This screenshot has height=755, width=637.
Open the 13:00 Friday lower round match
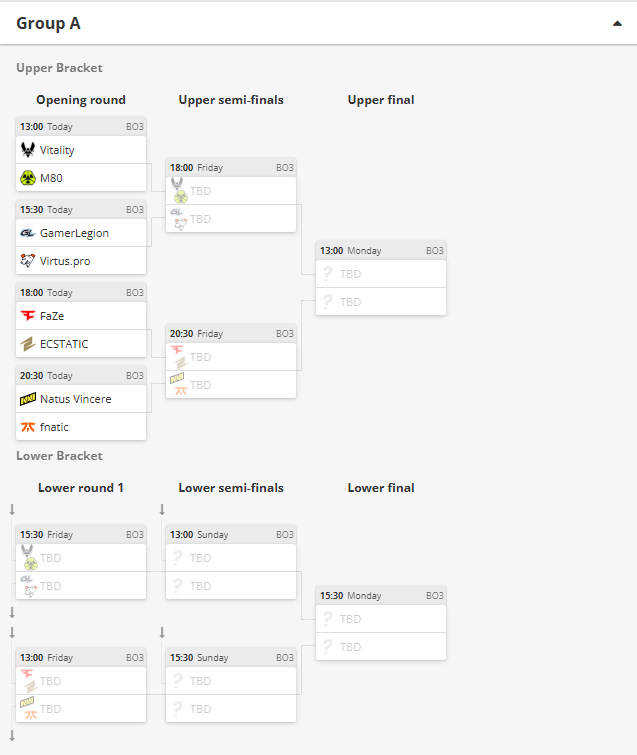pos(81,685)
